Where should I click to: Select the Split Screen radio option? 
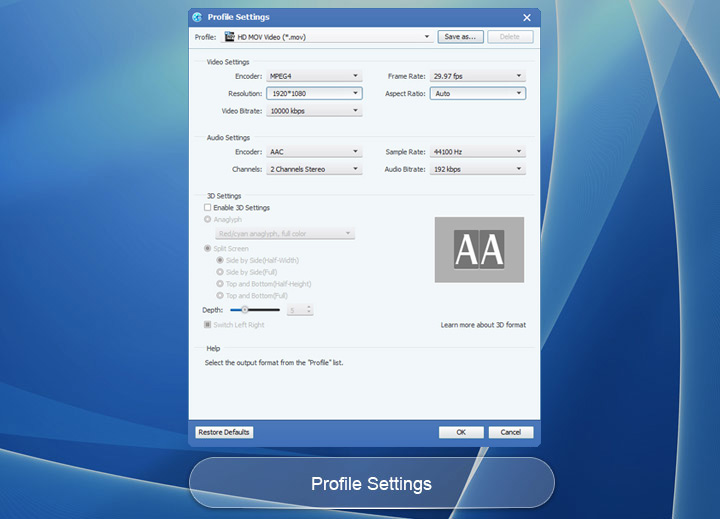coord(208,248)
